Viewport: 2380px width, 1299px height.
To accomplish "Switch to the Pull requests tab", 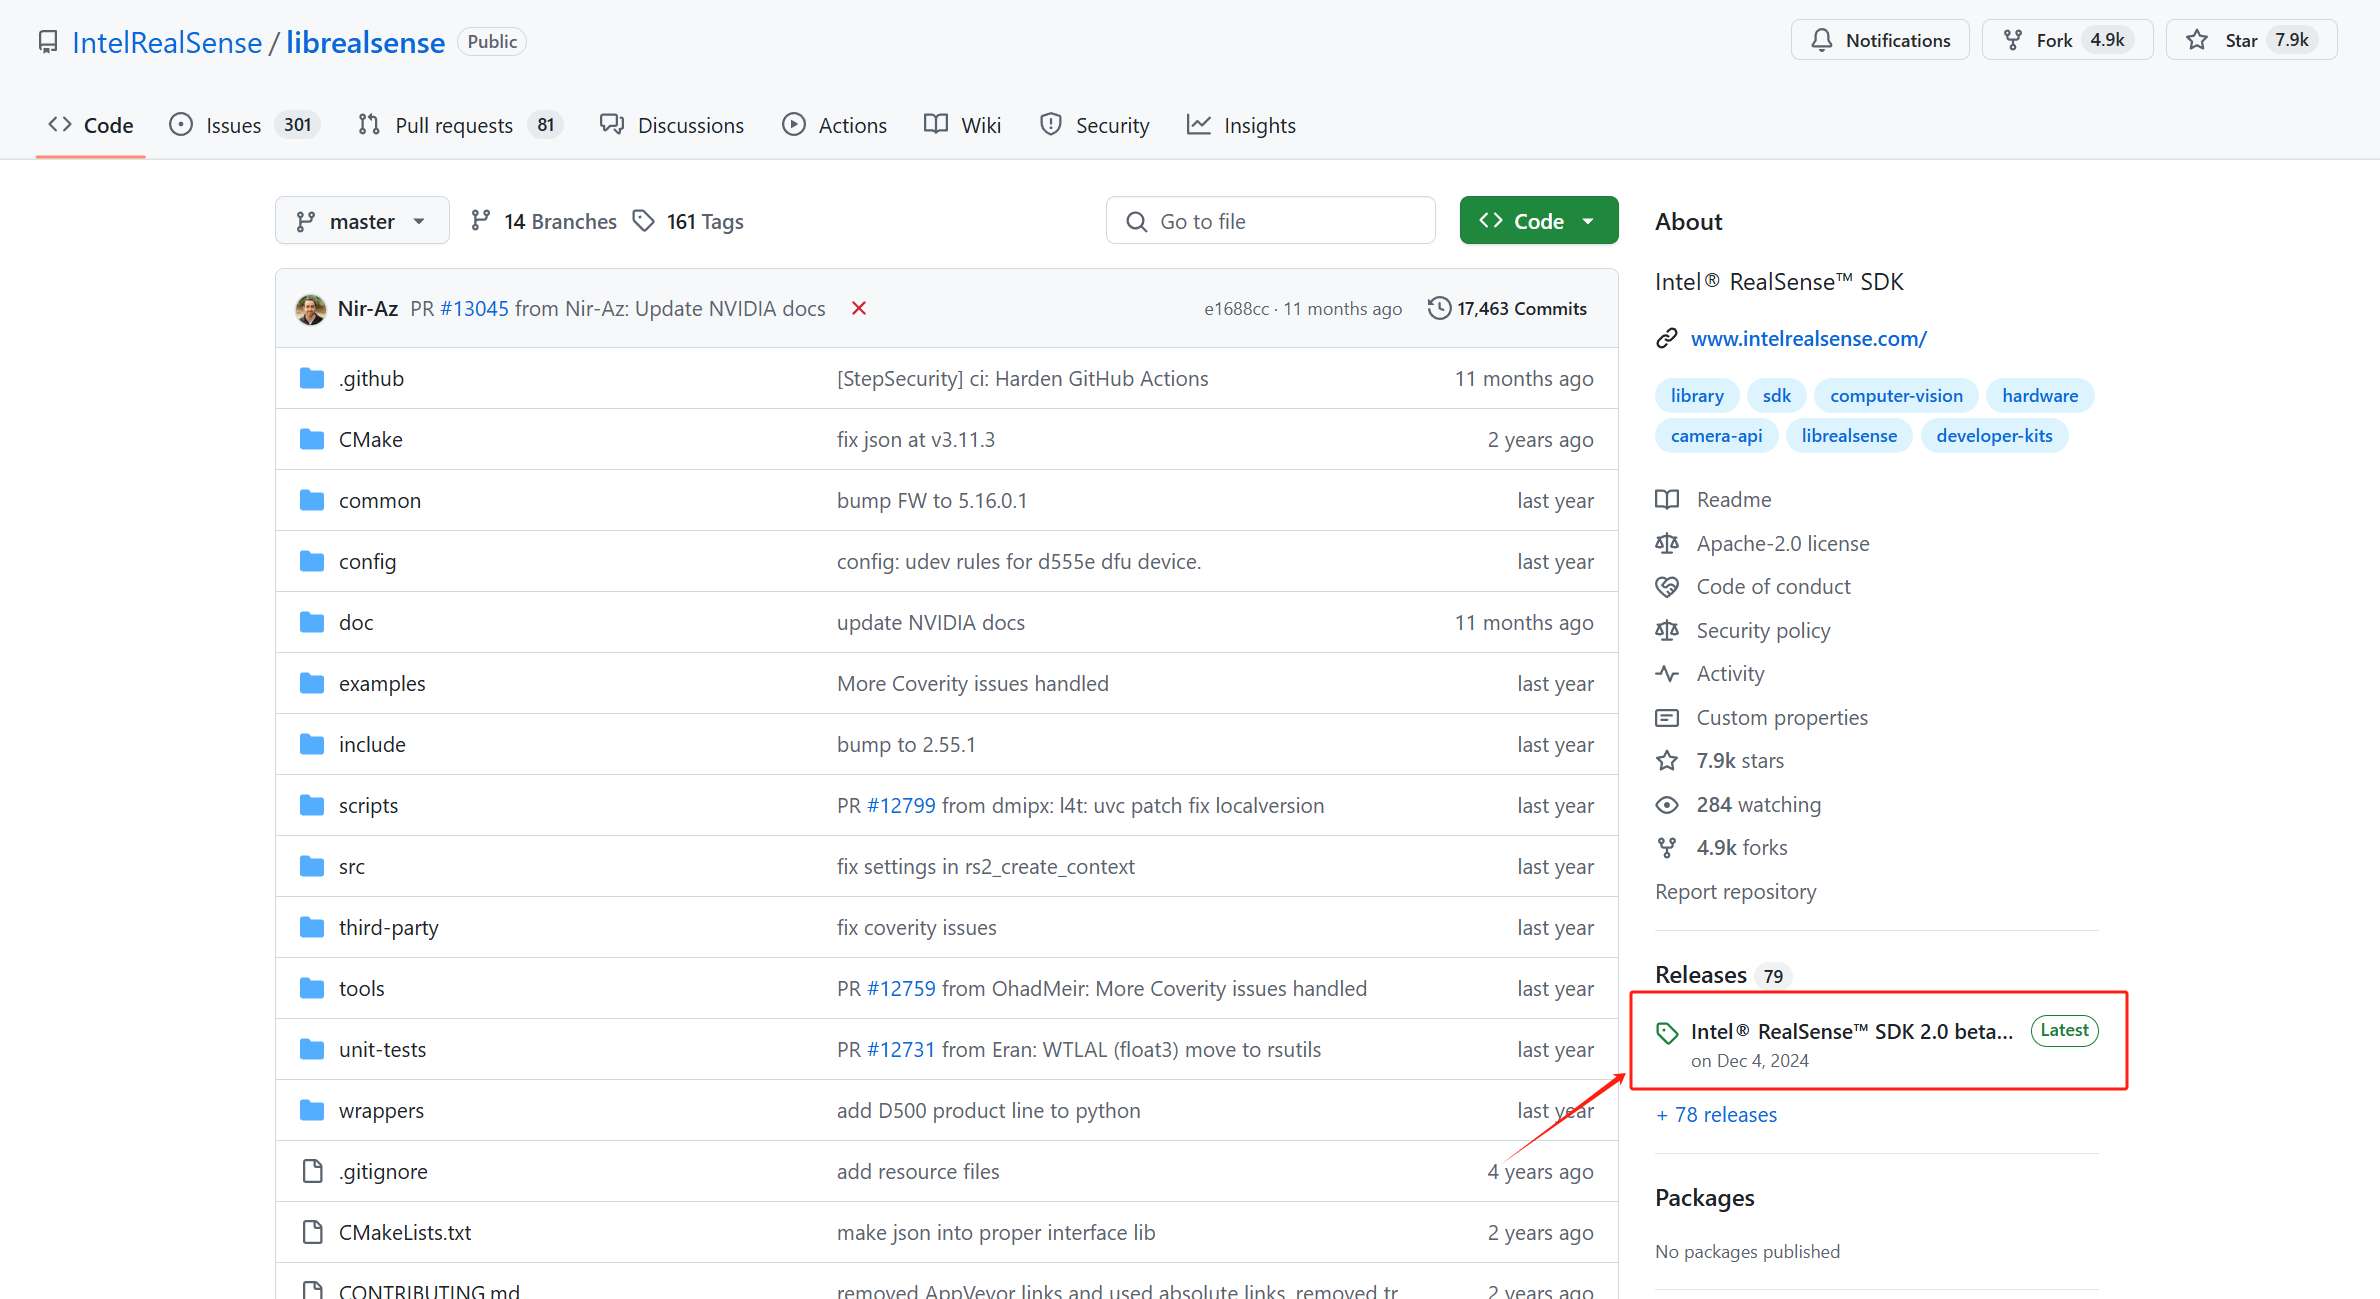I will (461, 125).
